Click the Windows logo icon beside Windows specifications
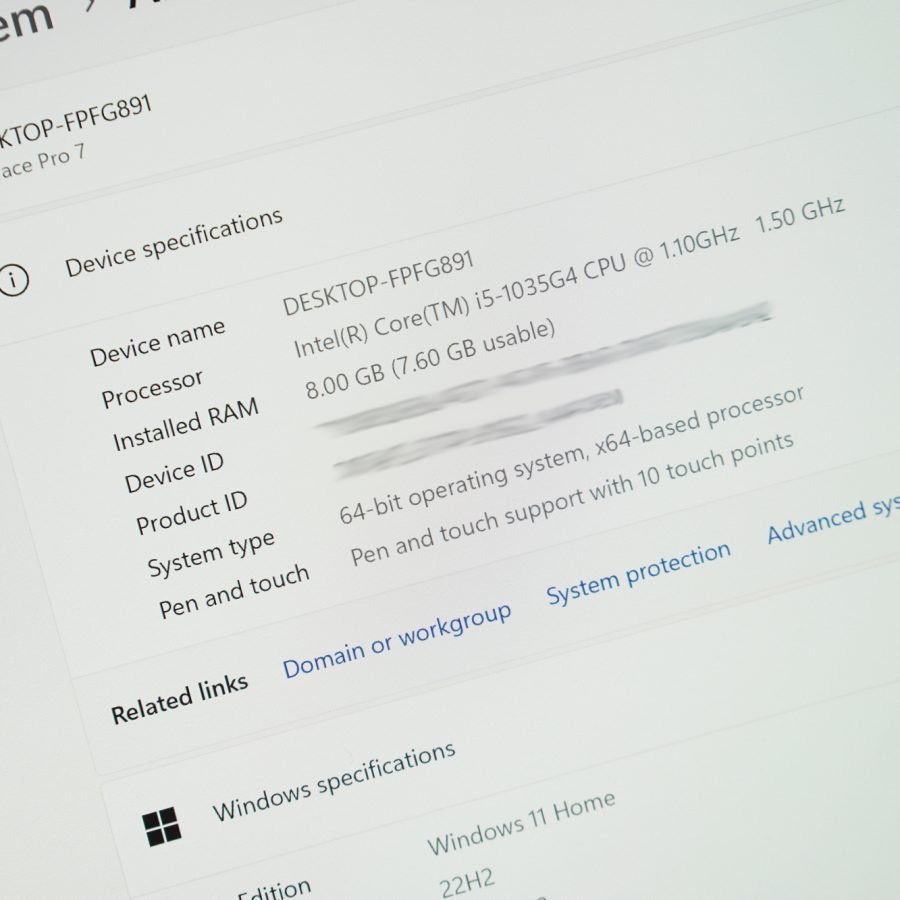Image resolution: width=900 pixels, height=900 pixels. point(162,827)
